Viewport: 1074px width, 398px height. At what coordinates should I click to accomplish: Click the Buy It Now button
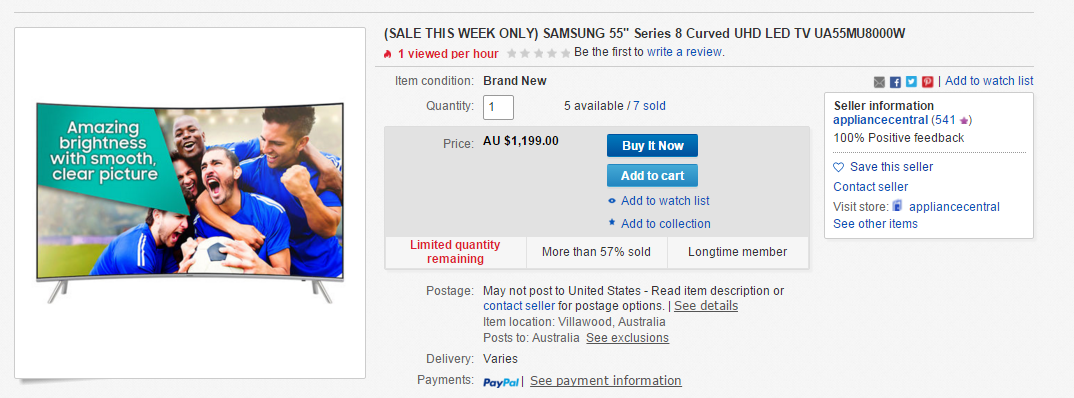tap(652, 146)
